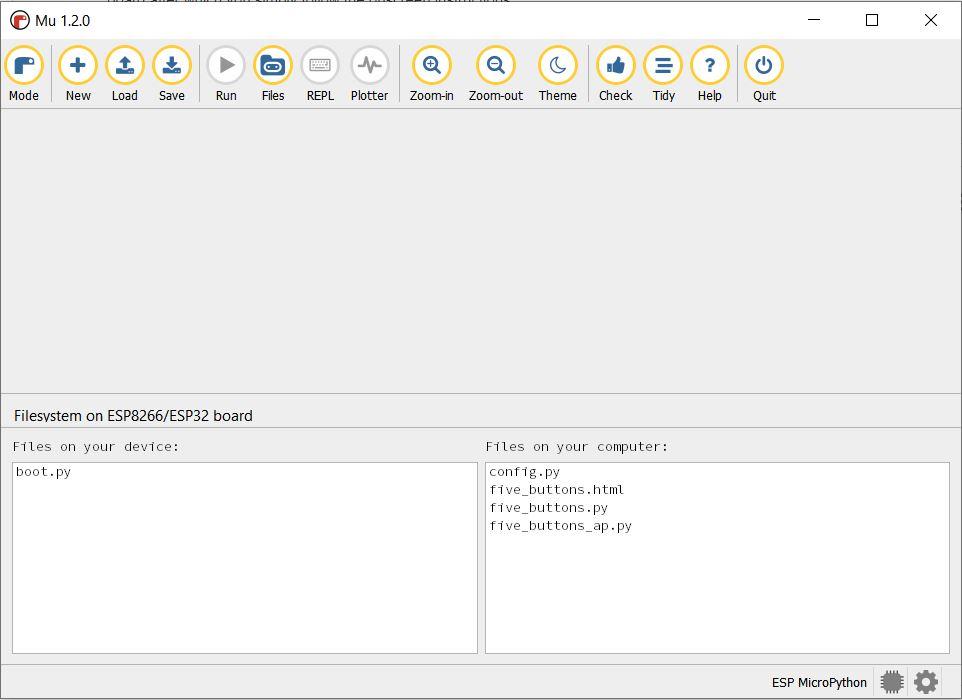Screen dimensions: 962x700
Task: Open the Mode selector
Action: 24,74
